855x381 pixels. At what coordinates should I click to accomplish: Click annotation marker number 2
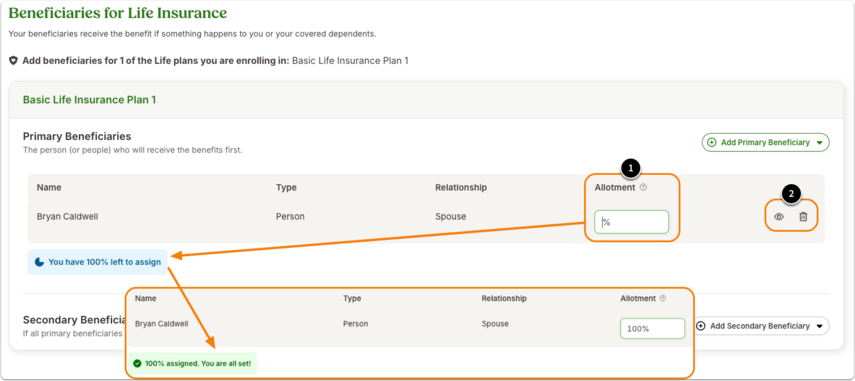[x=791, y=192]
